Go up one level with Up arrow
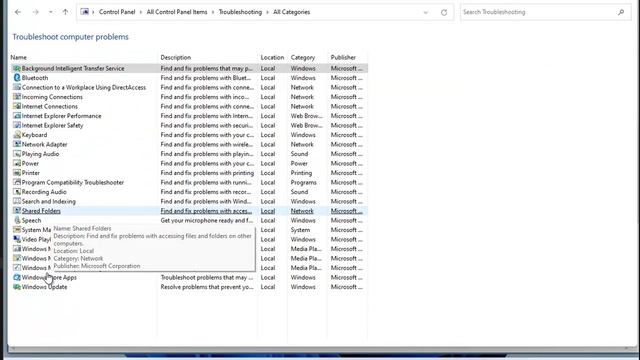 click(x=65, y=12)
